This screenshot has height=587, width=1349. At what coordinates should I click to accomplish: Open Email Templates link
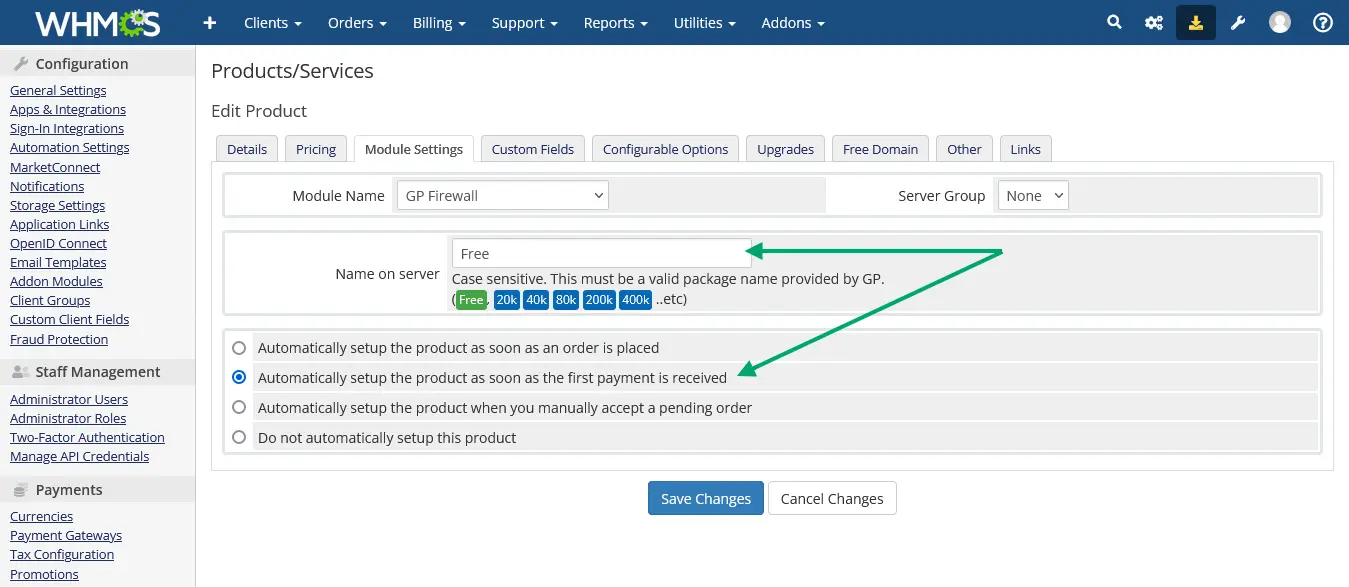[x=58, y=262]
